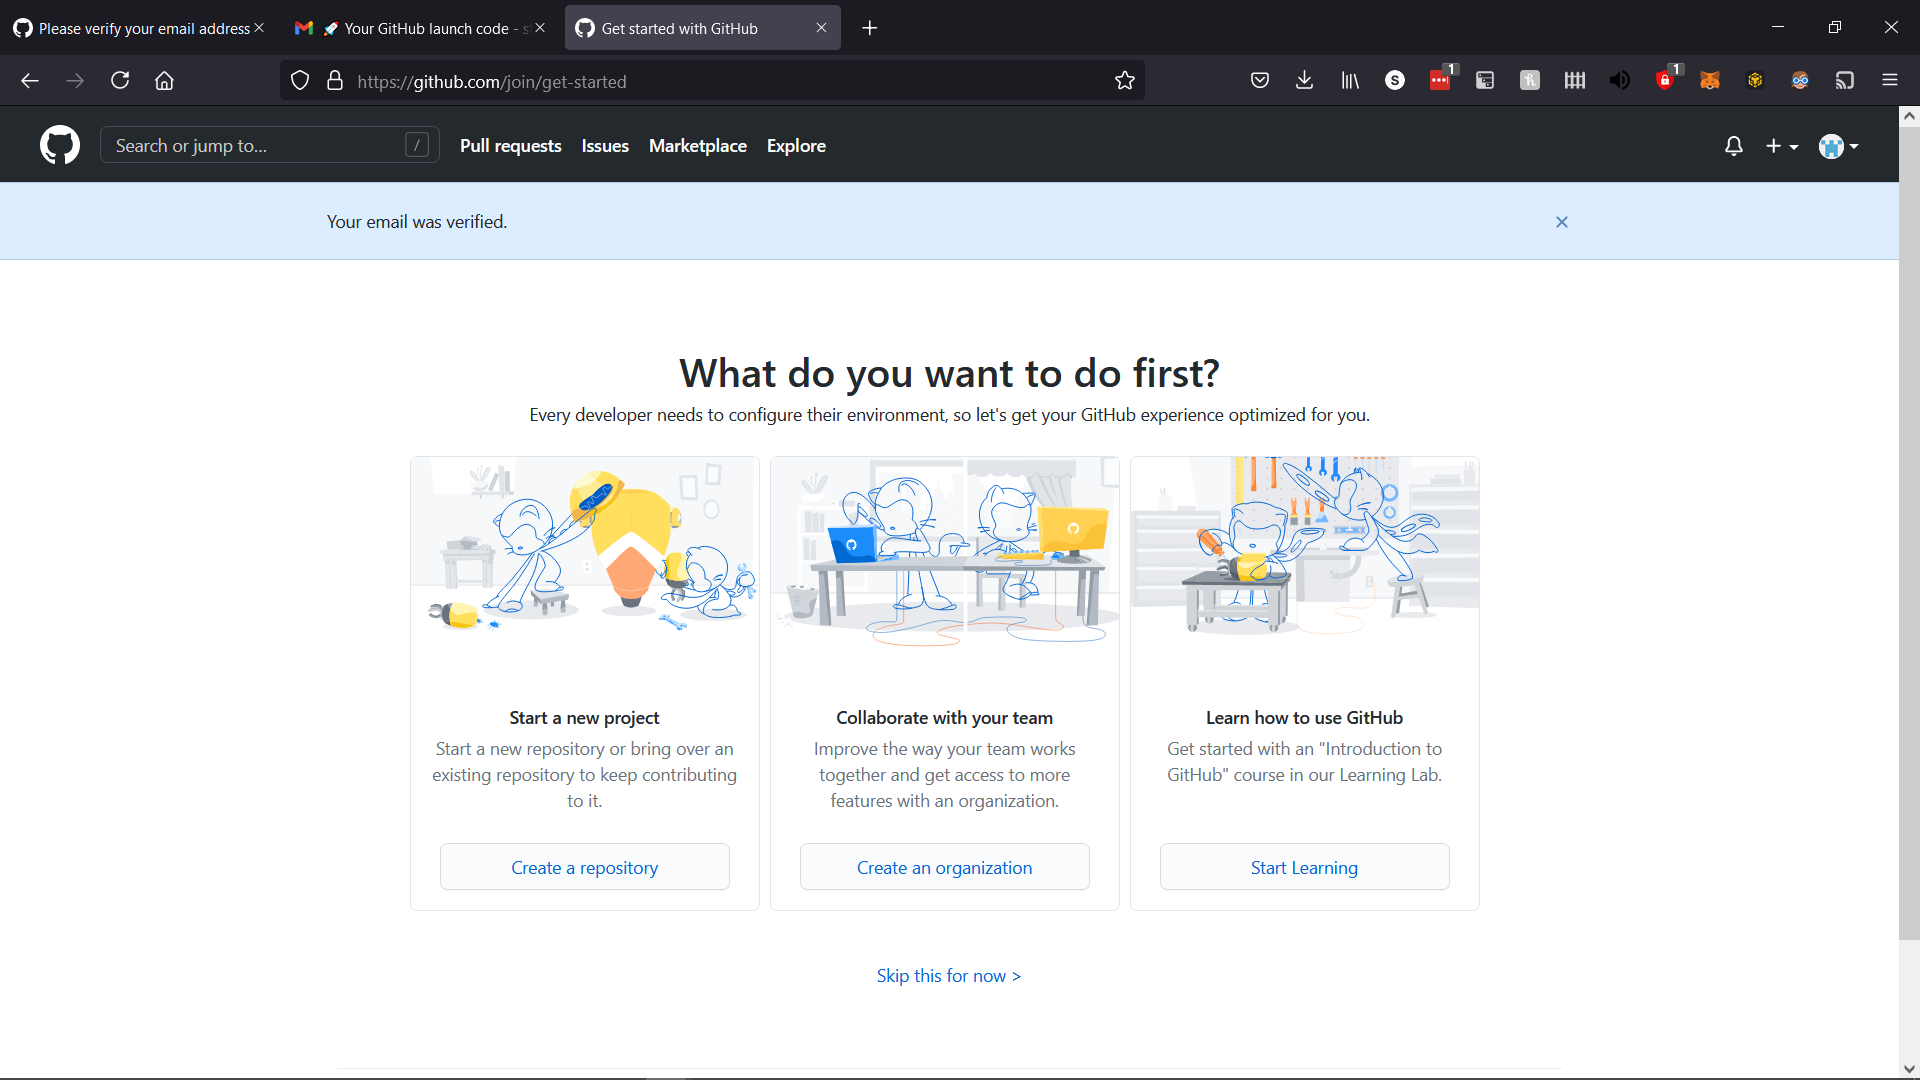Click 'Create an organization' link button
This screenshot has width=1920, height=1080.
[x=944, y=866]
